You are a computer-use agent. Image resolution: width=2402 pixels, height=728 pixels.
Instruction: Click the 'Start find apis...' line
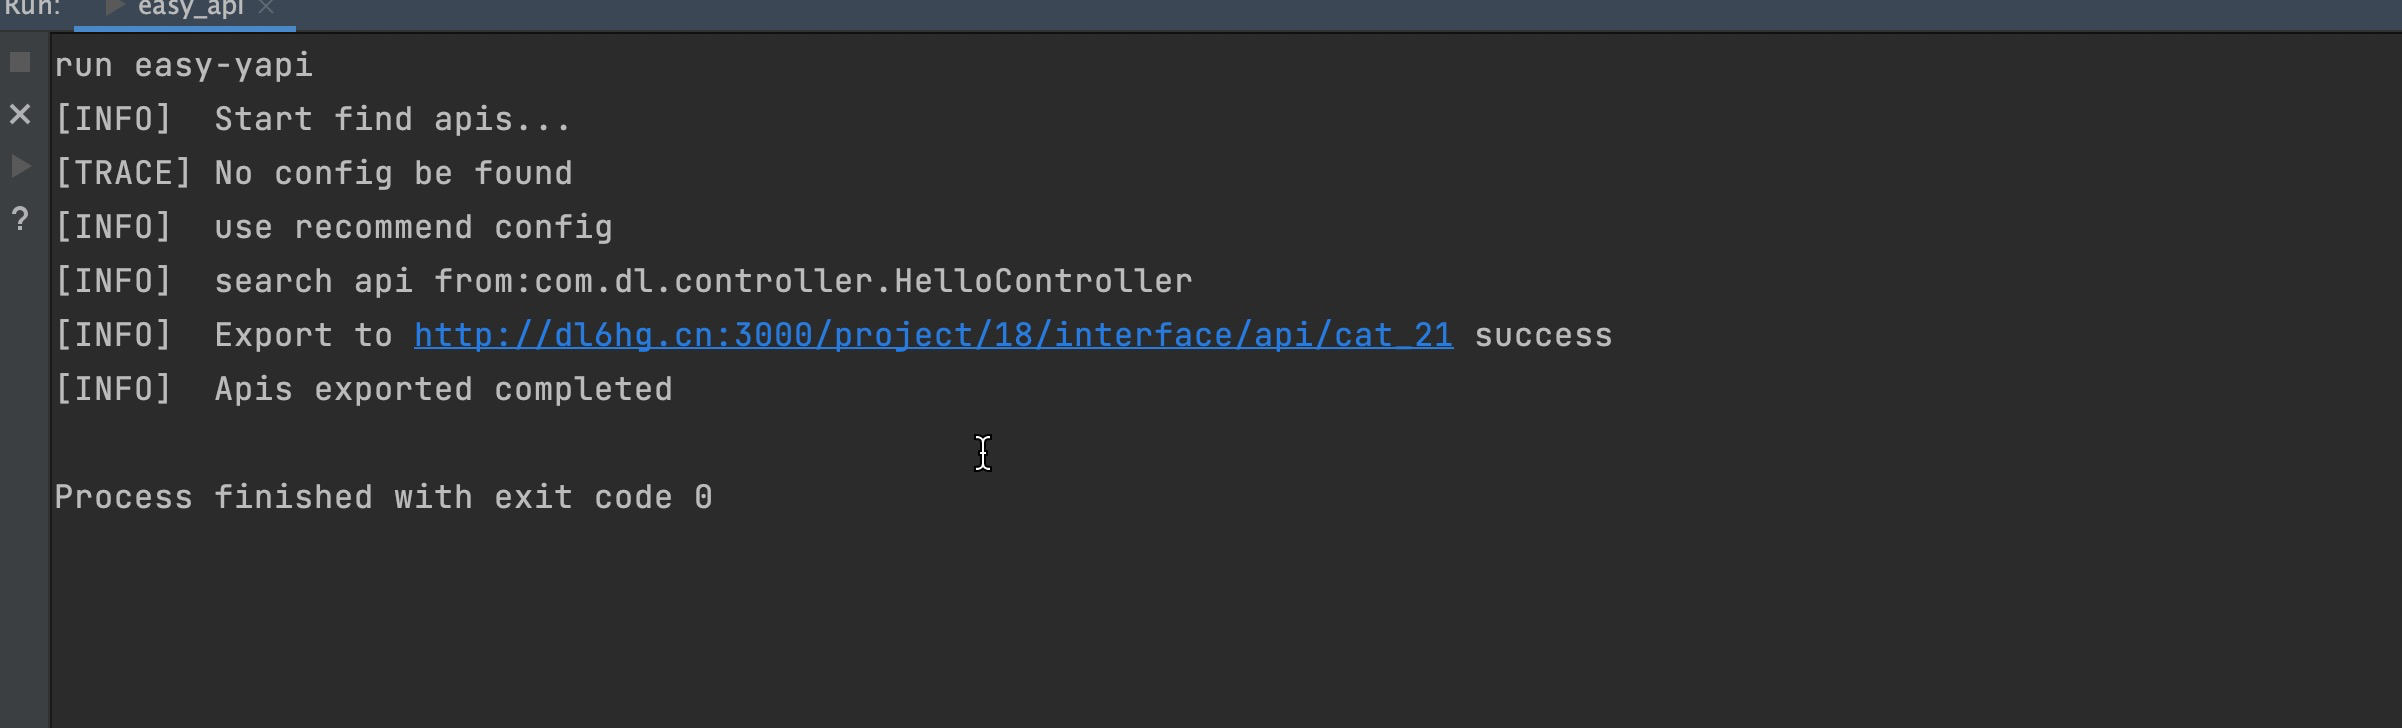coord(313,118)
